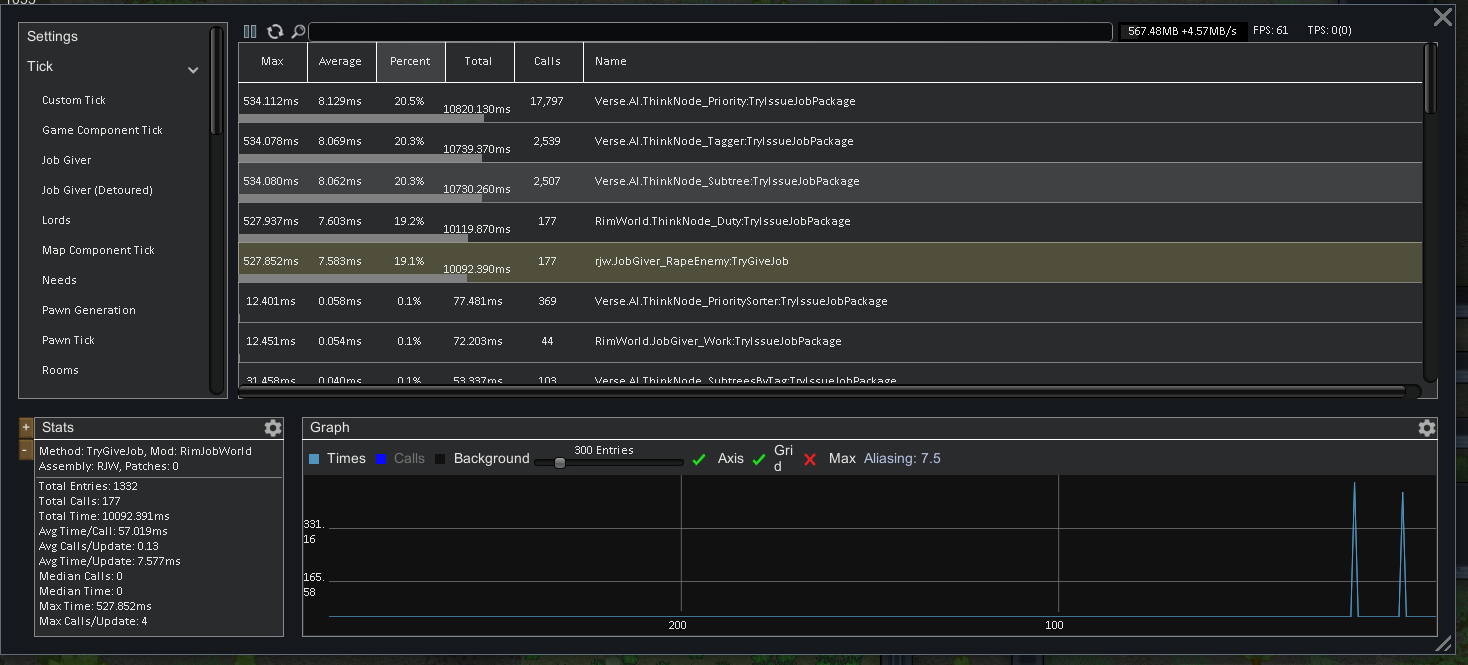Enable the Max red X toggle

(x=810, y=459)
